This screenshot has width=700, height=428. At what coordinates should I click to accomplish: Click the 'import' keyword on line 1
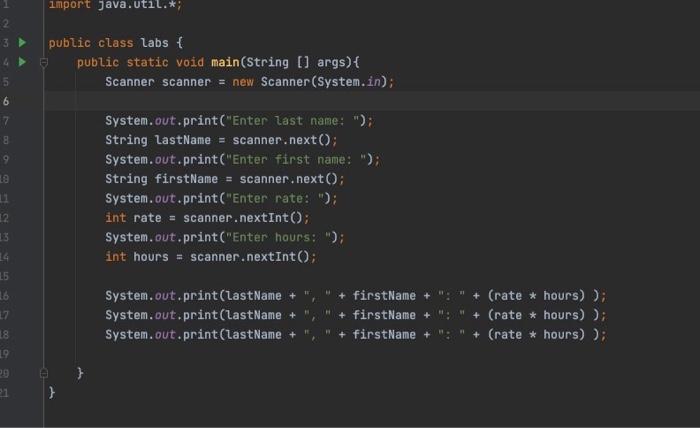tap(69, 5)
